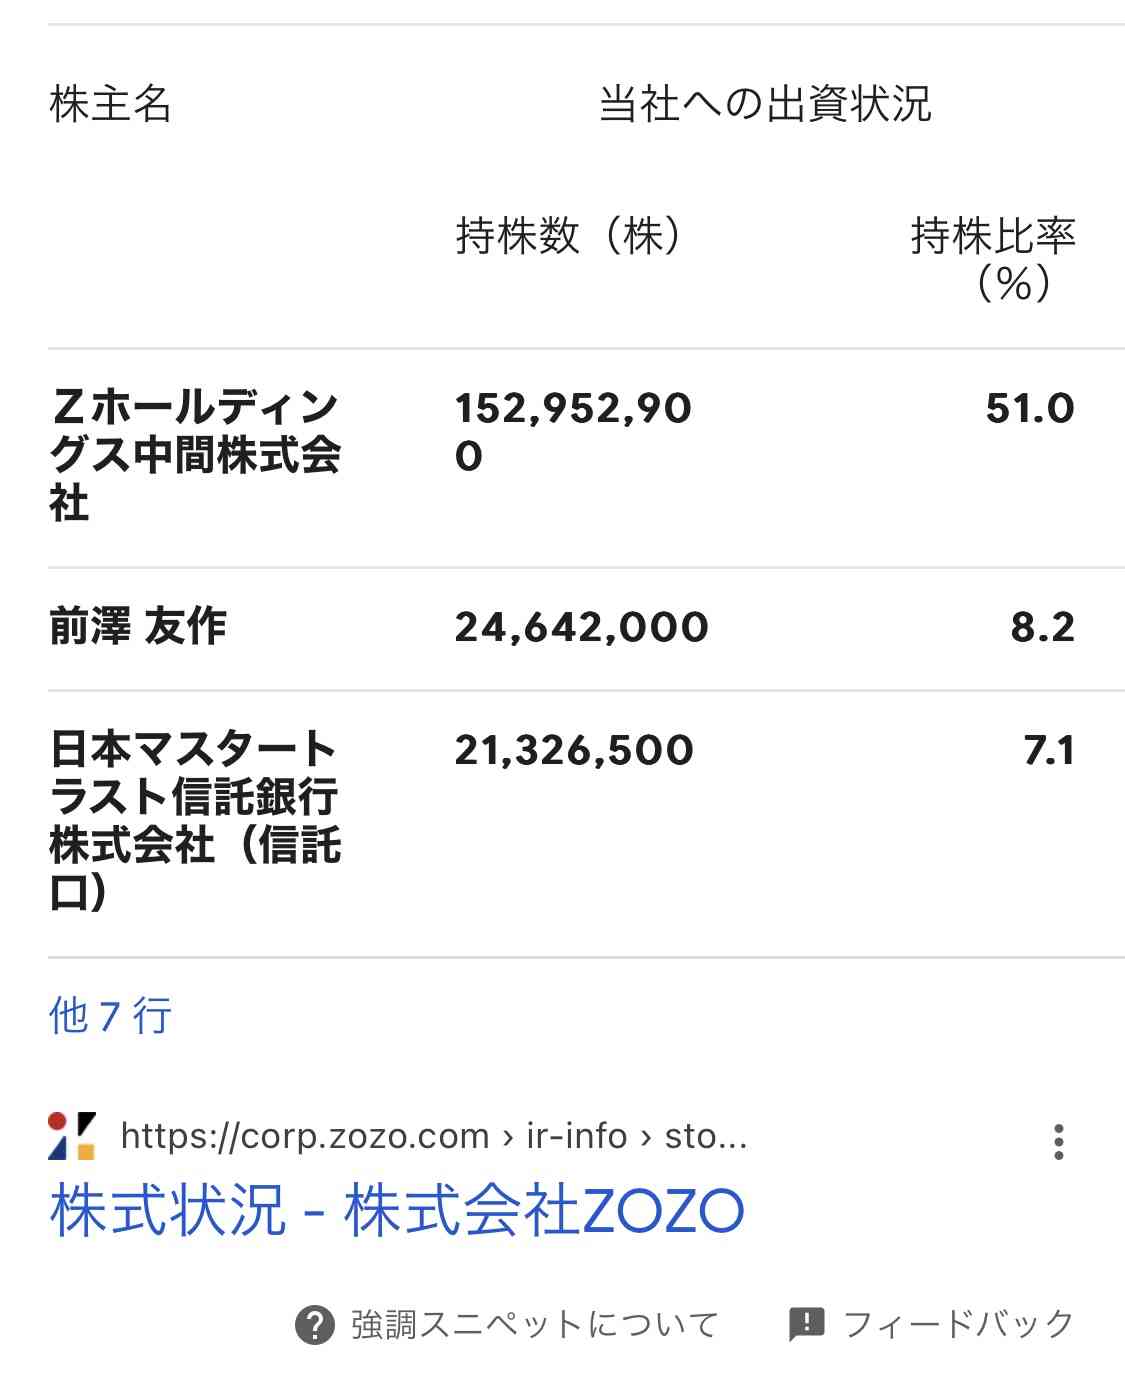Click the feedback exclamation icon
This screenshot has width=1125, height=1389.
(806, 1324)
